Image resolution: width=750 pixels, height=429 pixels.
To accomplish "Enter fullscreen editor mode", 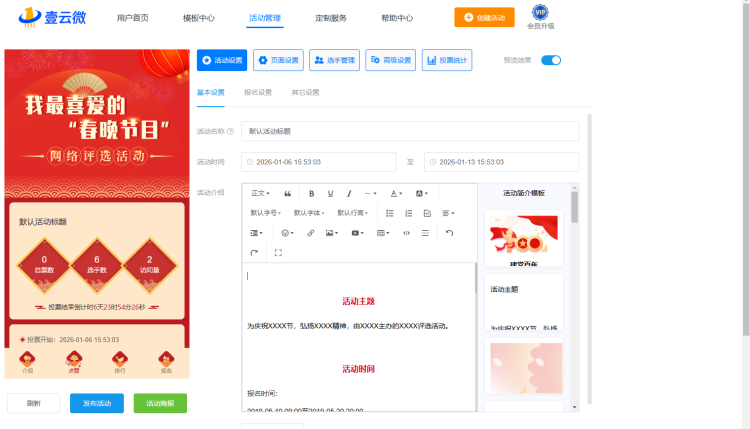I will (277, 253).
